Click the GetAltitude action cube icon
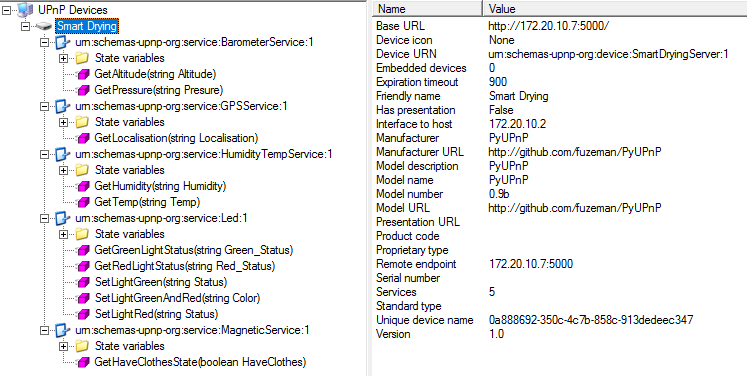Screen dimensions: 747x376 [83, 74]
